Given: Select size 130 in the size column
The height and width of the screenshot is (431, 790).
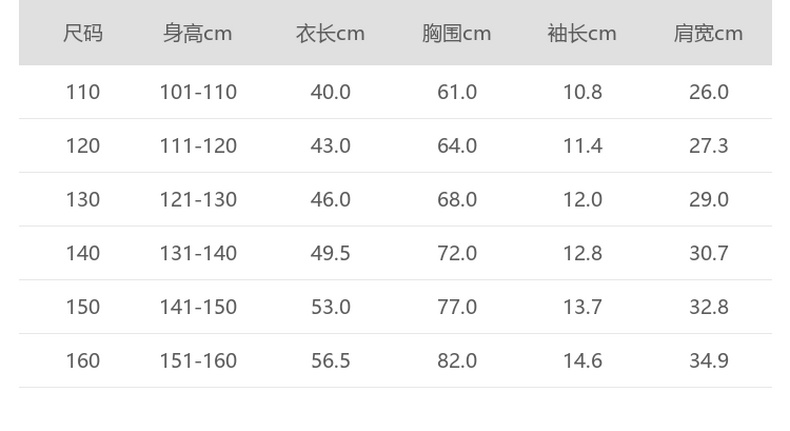Looking at the screenshot, I should (x=83, y=199).
